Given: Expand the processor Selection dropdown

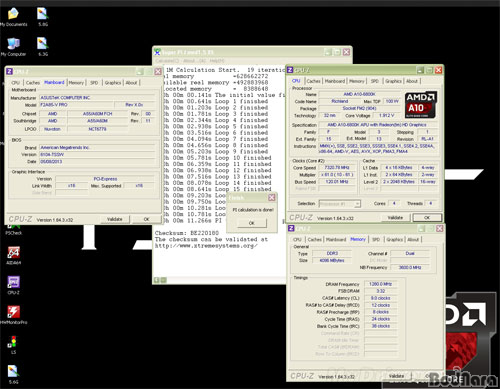Looking at the screenshot, I should pyautogui.click(x=357, y=203).
